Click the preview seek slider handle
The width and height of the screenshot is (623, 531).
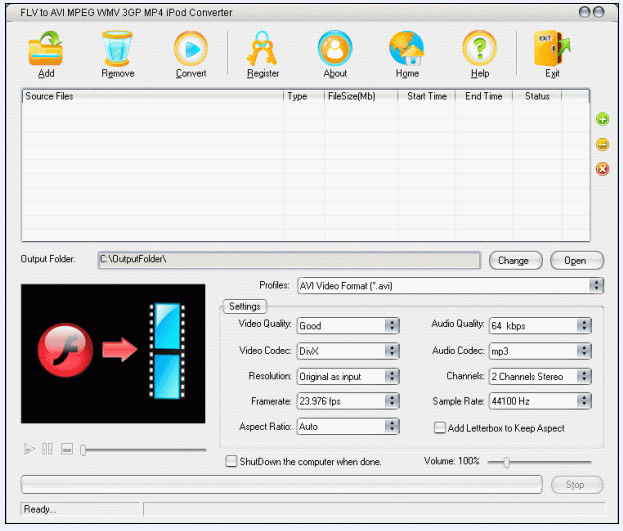[83, 450]
